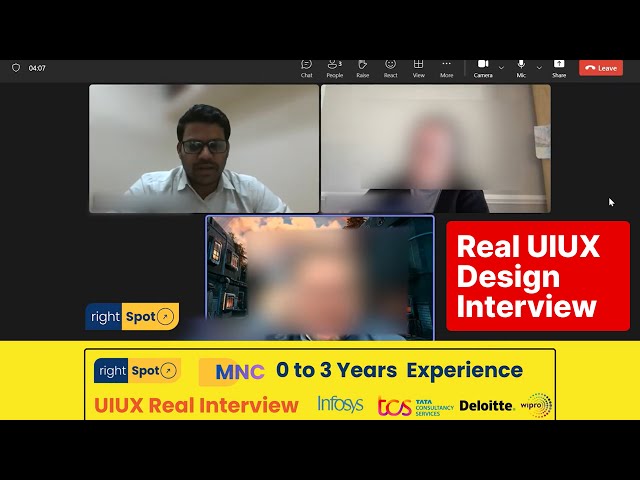Select the highlighted bottom video tile

[x=320, y=278]
